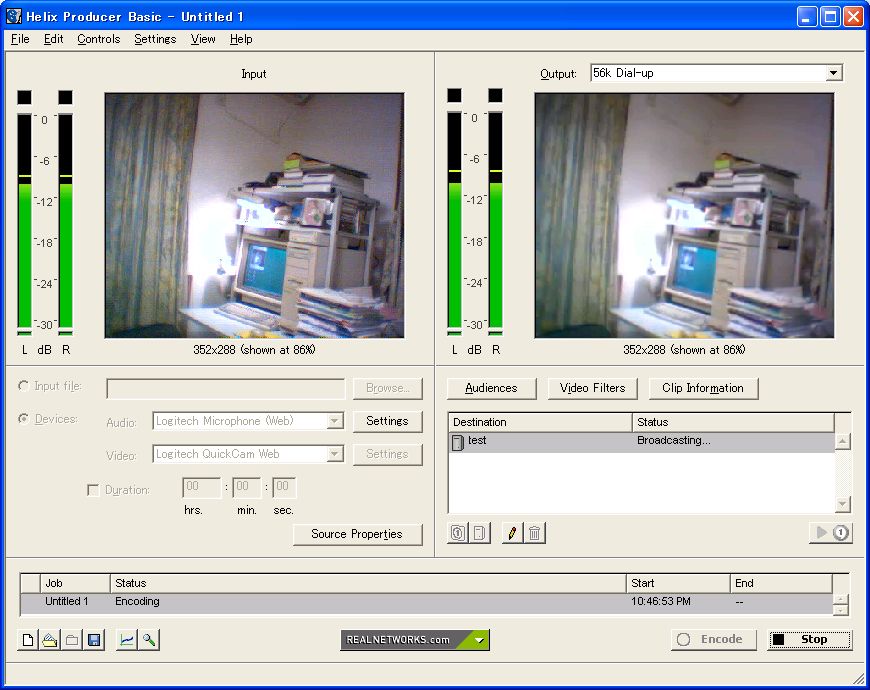Click the add server destination icon
Screen dimensions: 870x690
pyautogui.click(x=458, y=533)
